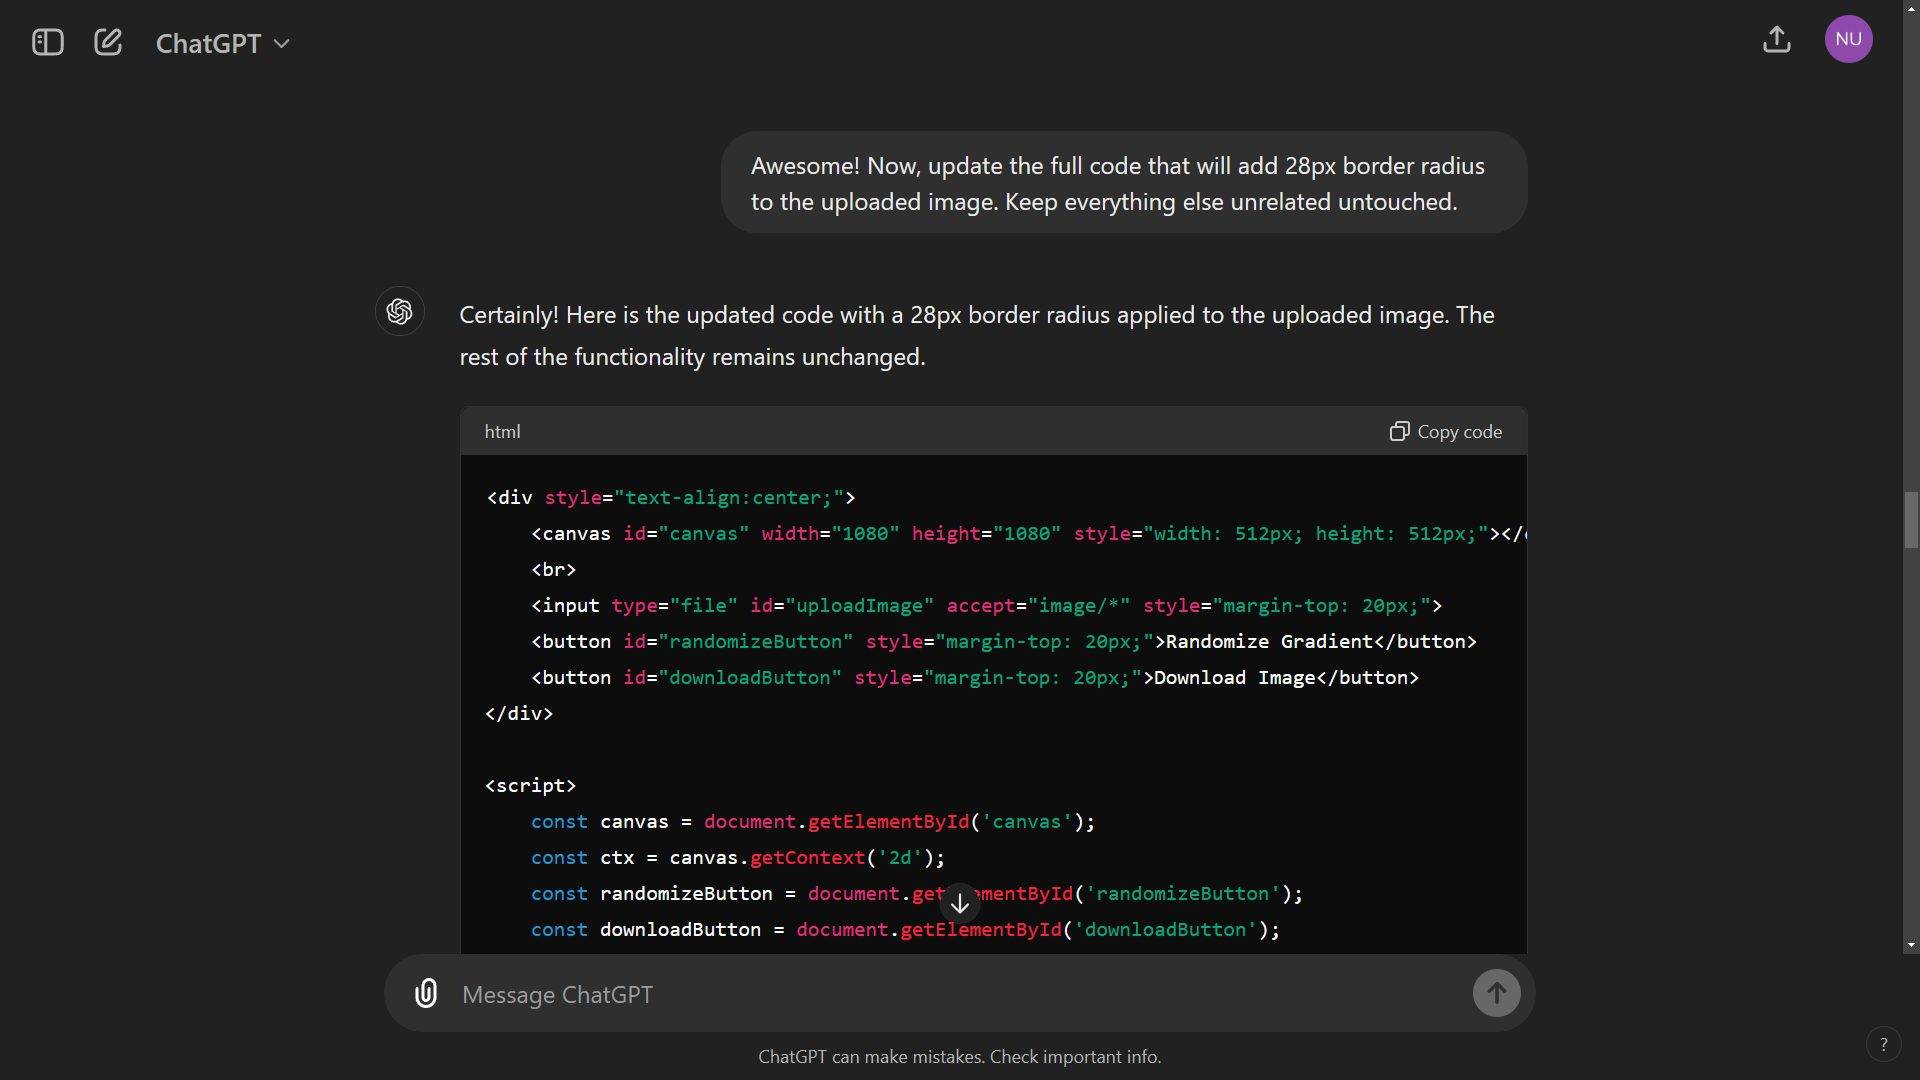Start a new chat using the compose icon
Viewport: 1920px width, 1080px height.
click(108, 42)
